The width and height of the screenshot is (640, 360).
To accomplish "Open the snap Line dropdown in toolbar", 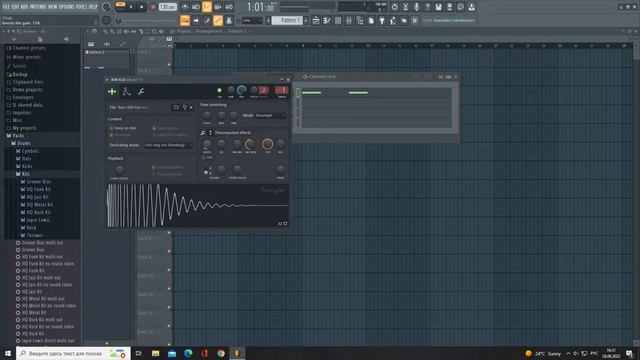I will (252, 20).
